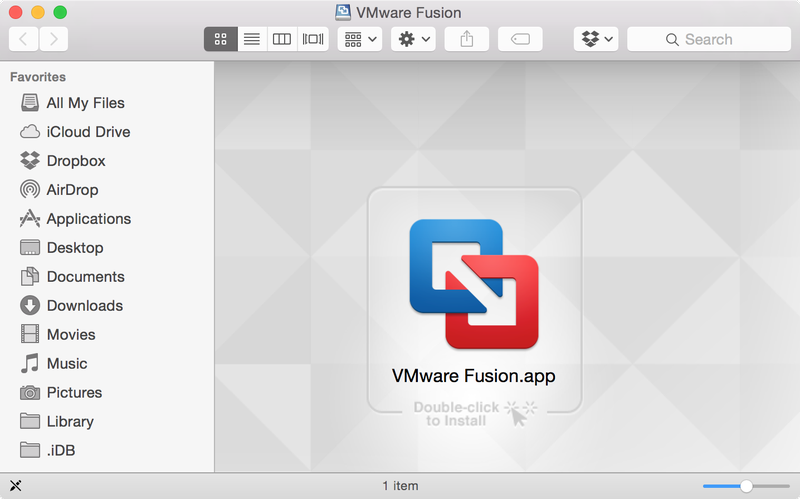Switch to icon view
This screenshot has height=499, width=800.
pos(221,39)
